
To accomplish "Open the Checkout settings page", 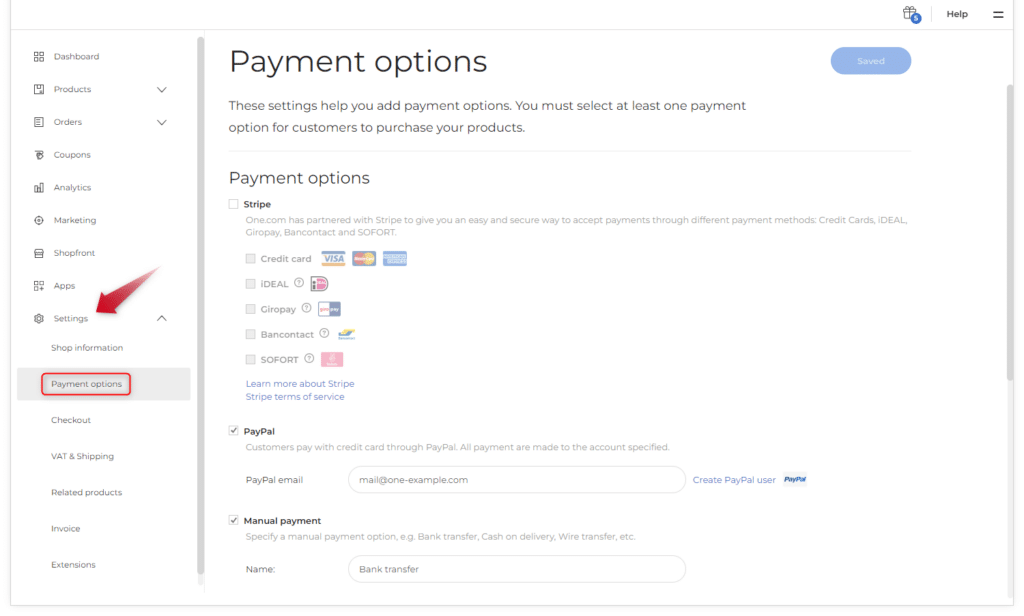I will [71, 420].
